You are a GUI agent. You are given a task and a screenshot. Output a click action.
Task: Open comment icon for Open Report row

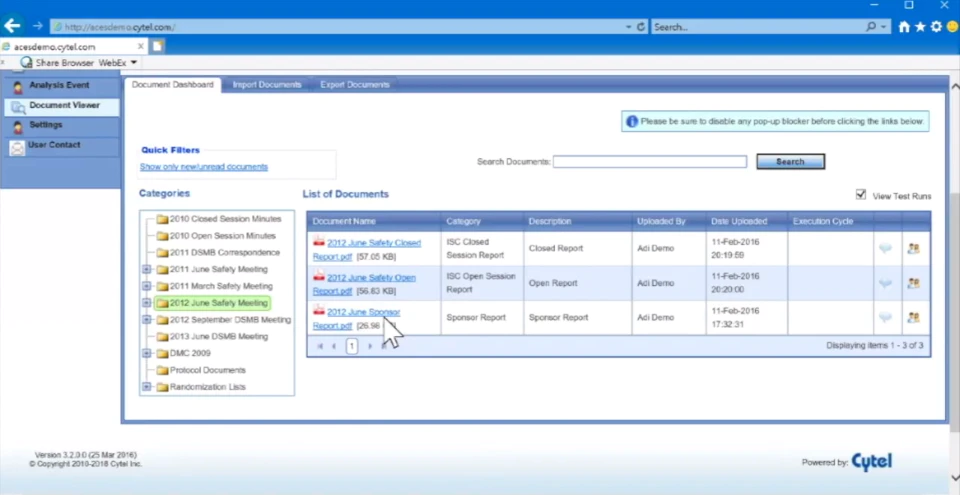[x=885, y=283]
